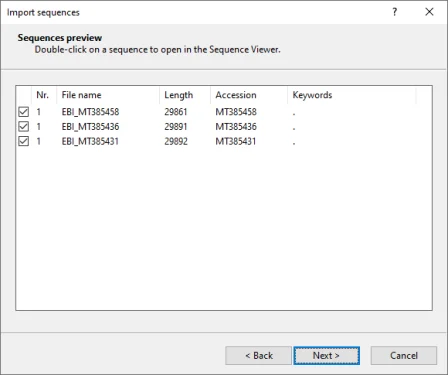Screen dimensions: 448x375
Task: Sort by the Keywords column header
Action: coord(352,95)
